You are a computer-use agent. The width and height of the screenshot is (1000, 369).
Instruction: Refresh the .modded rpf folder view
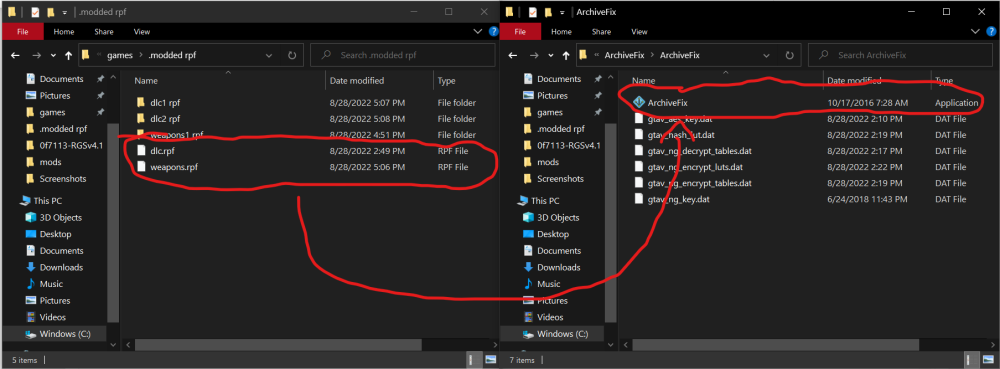(292, 55)
